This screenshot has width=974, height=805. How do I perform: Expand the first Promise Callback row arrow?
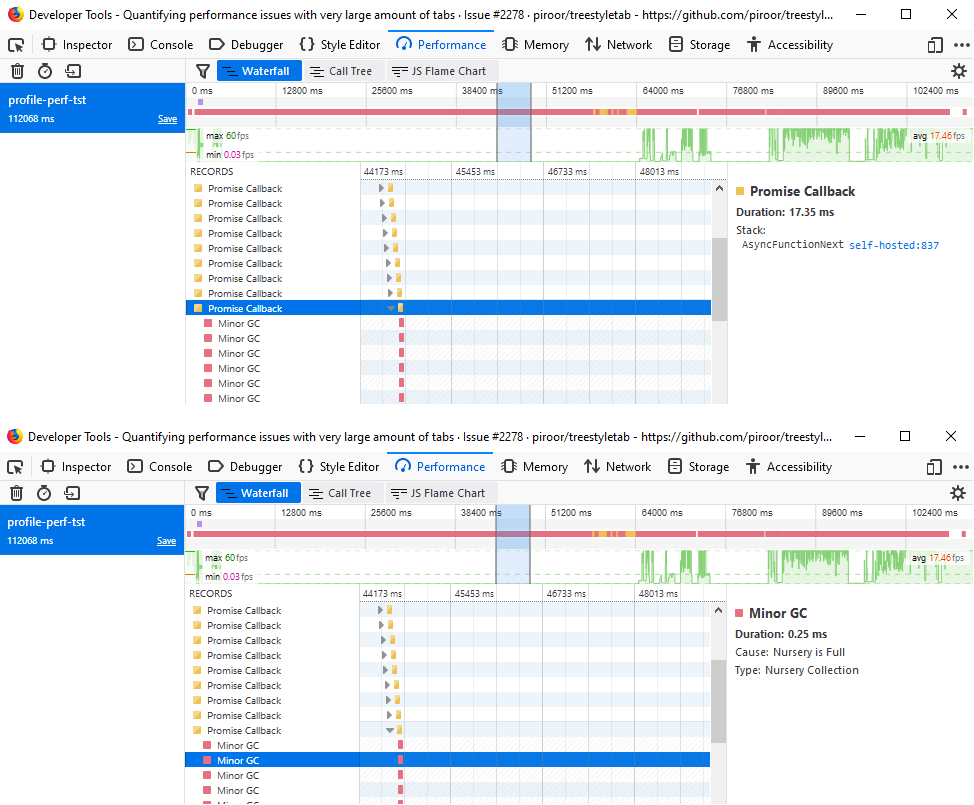[382, 188]
